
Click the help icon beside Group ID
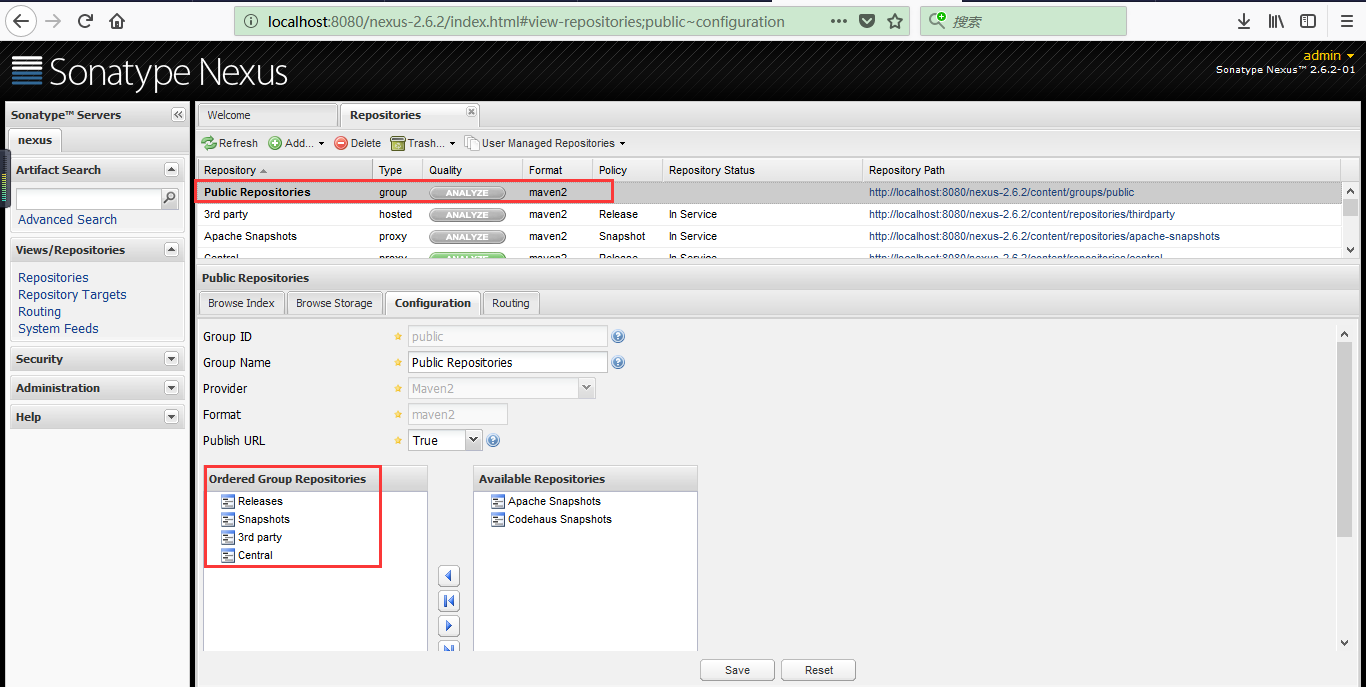pos(618,337)
